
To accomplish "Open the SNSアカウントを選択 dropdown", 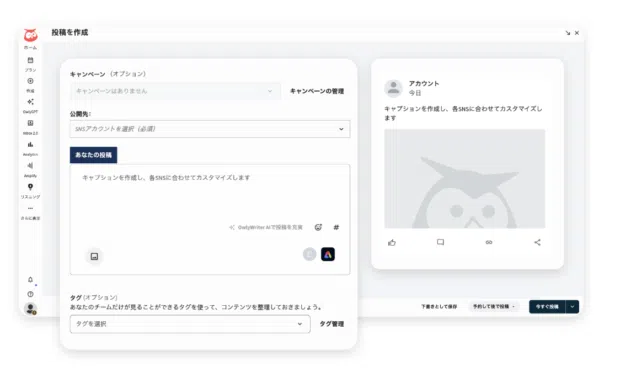I will (x=210, y=129).
